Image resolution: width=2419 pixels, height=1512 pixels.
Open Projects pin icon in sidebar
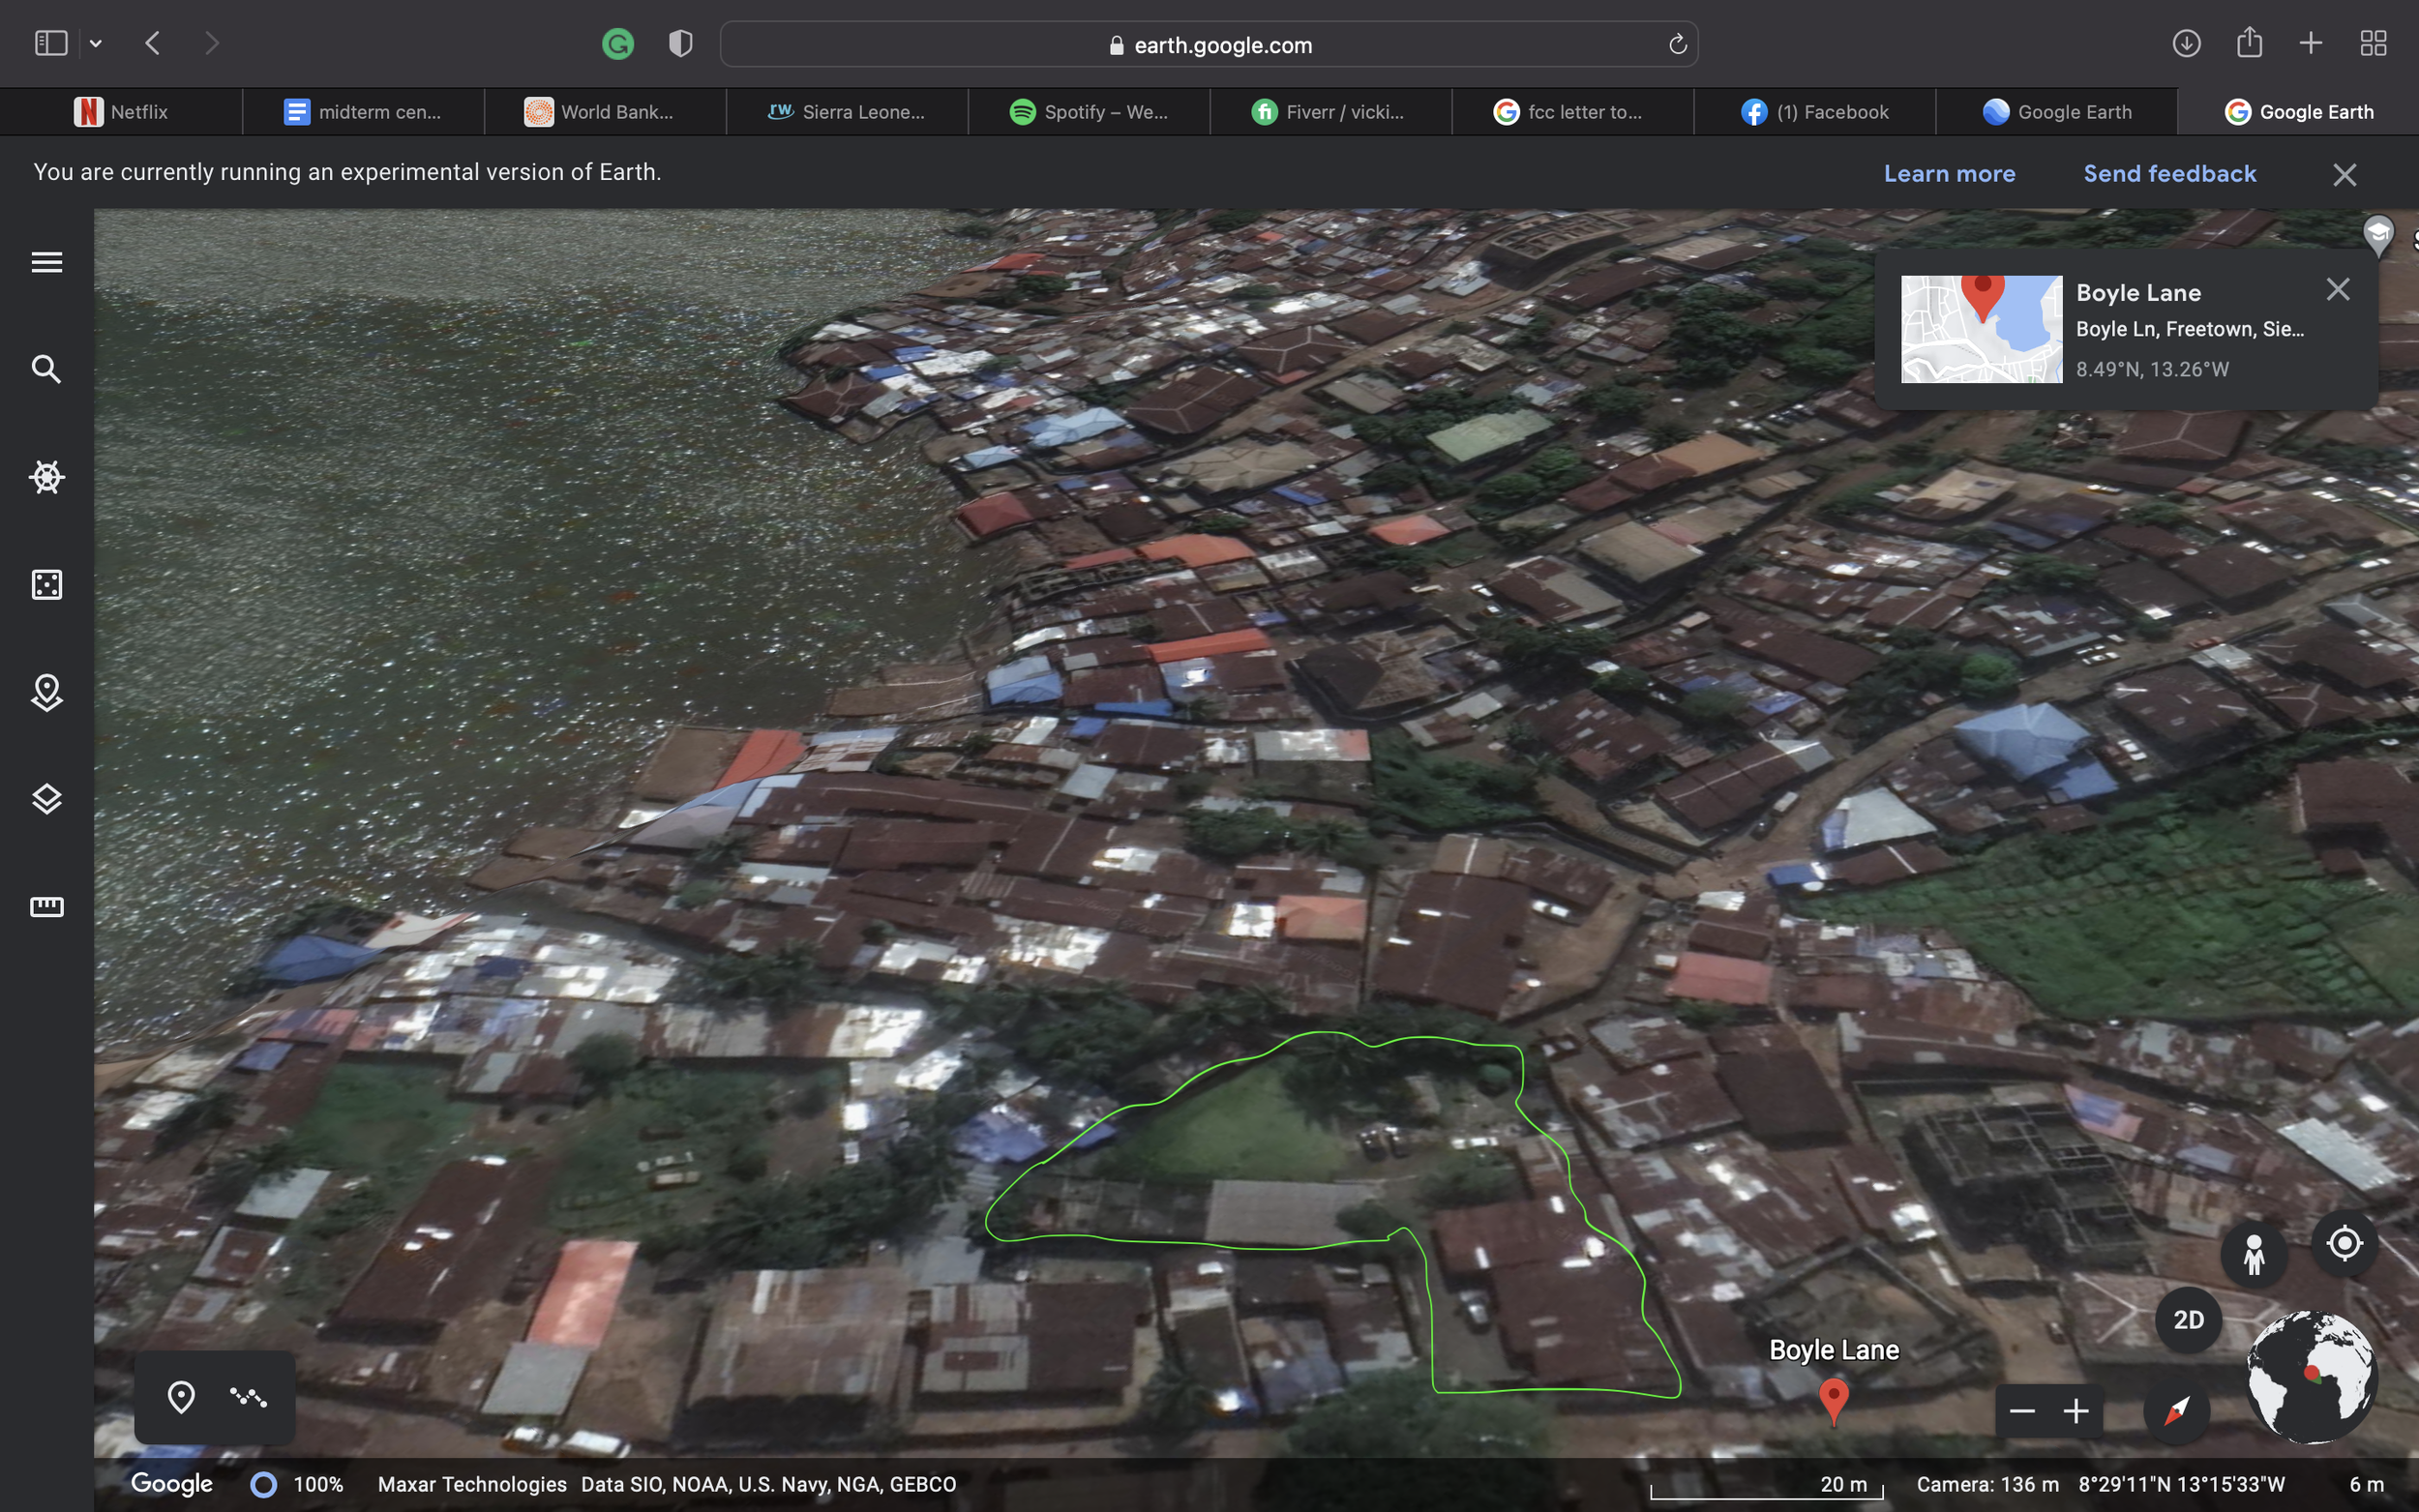tap(47, 692)
